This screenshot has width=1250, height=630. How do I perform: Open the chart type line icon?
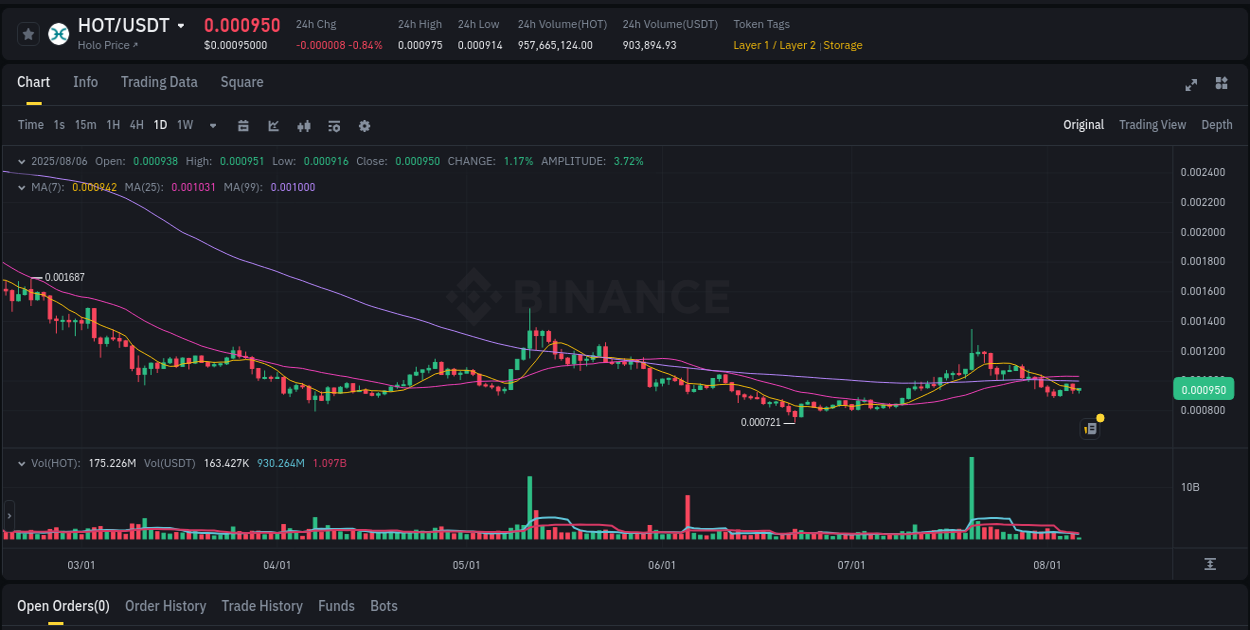point(272,125)
